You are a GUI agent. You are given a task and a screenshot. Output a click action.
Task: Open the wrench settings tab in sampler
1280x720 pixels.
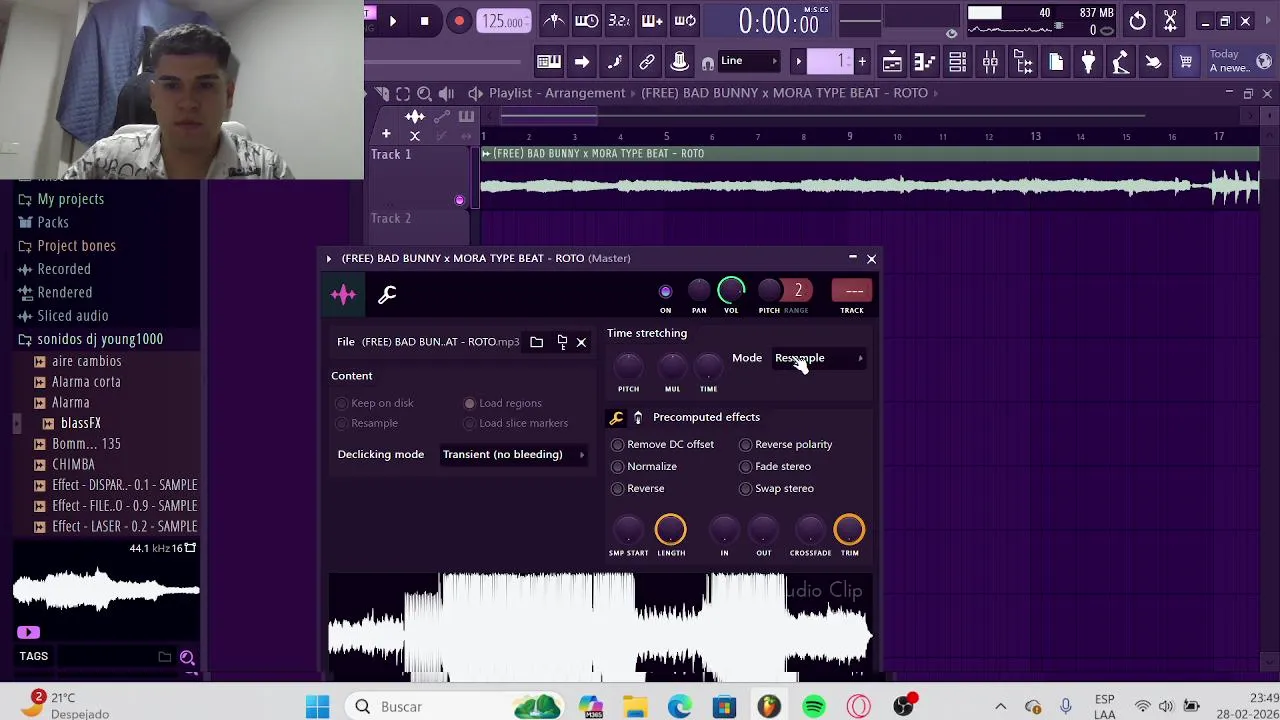point(387,294)
